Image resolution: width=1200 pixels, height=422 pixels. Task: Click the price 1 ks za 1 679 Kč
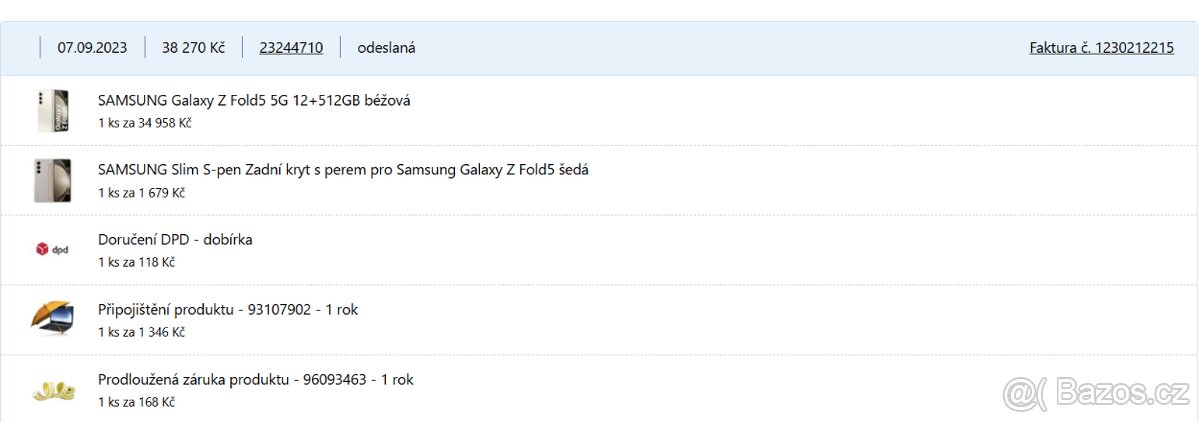click(x=141, y=192)
